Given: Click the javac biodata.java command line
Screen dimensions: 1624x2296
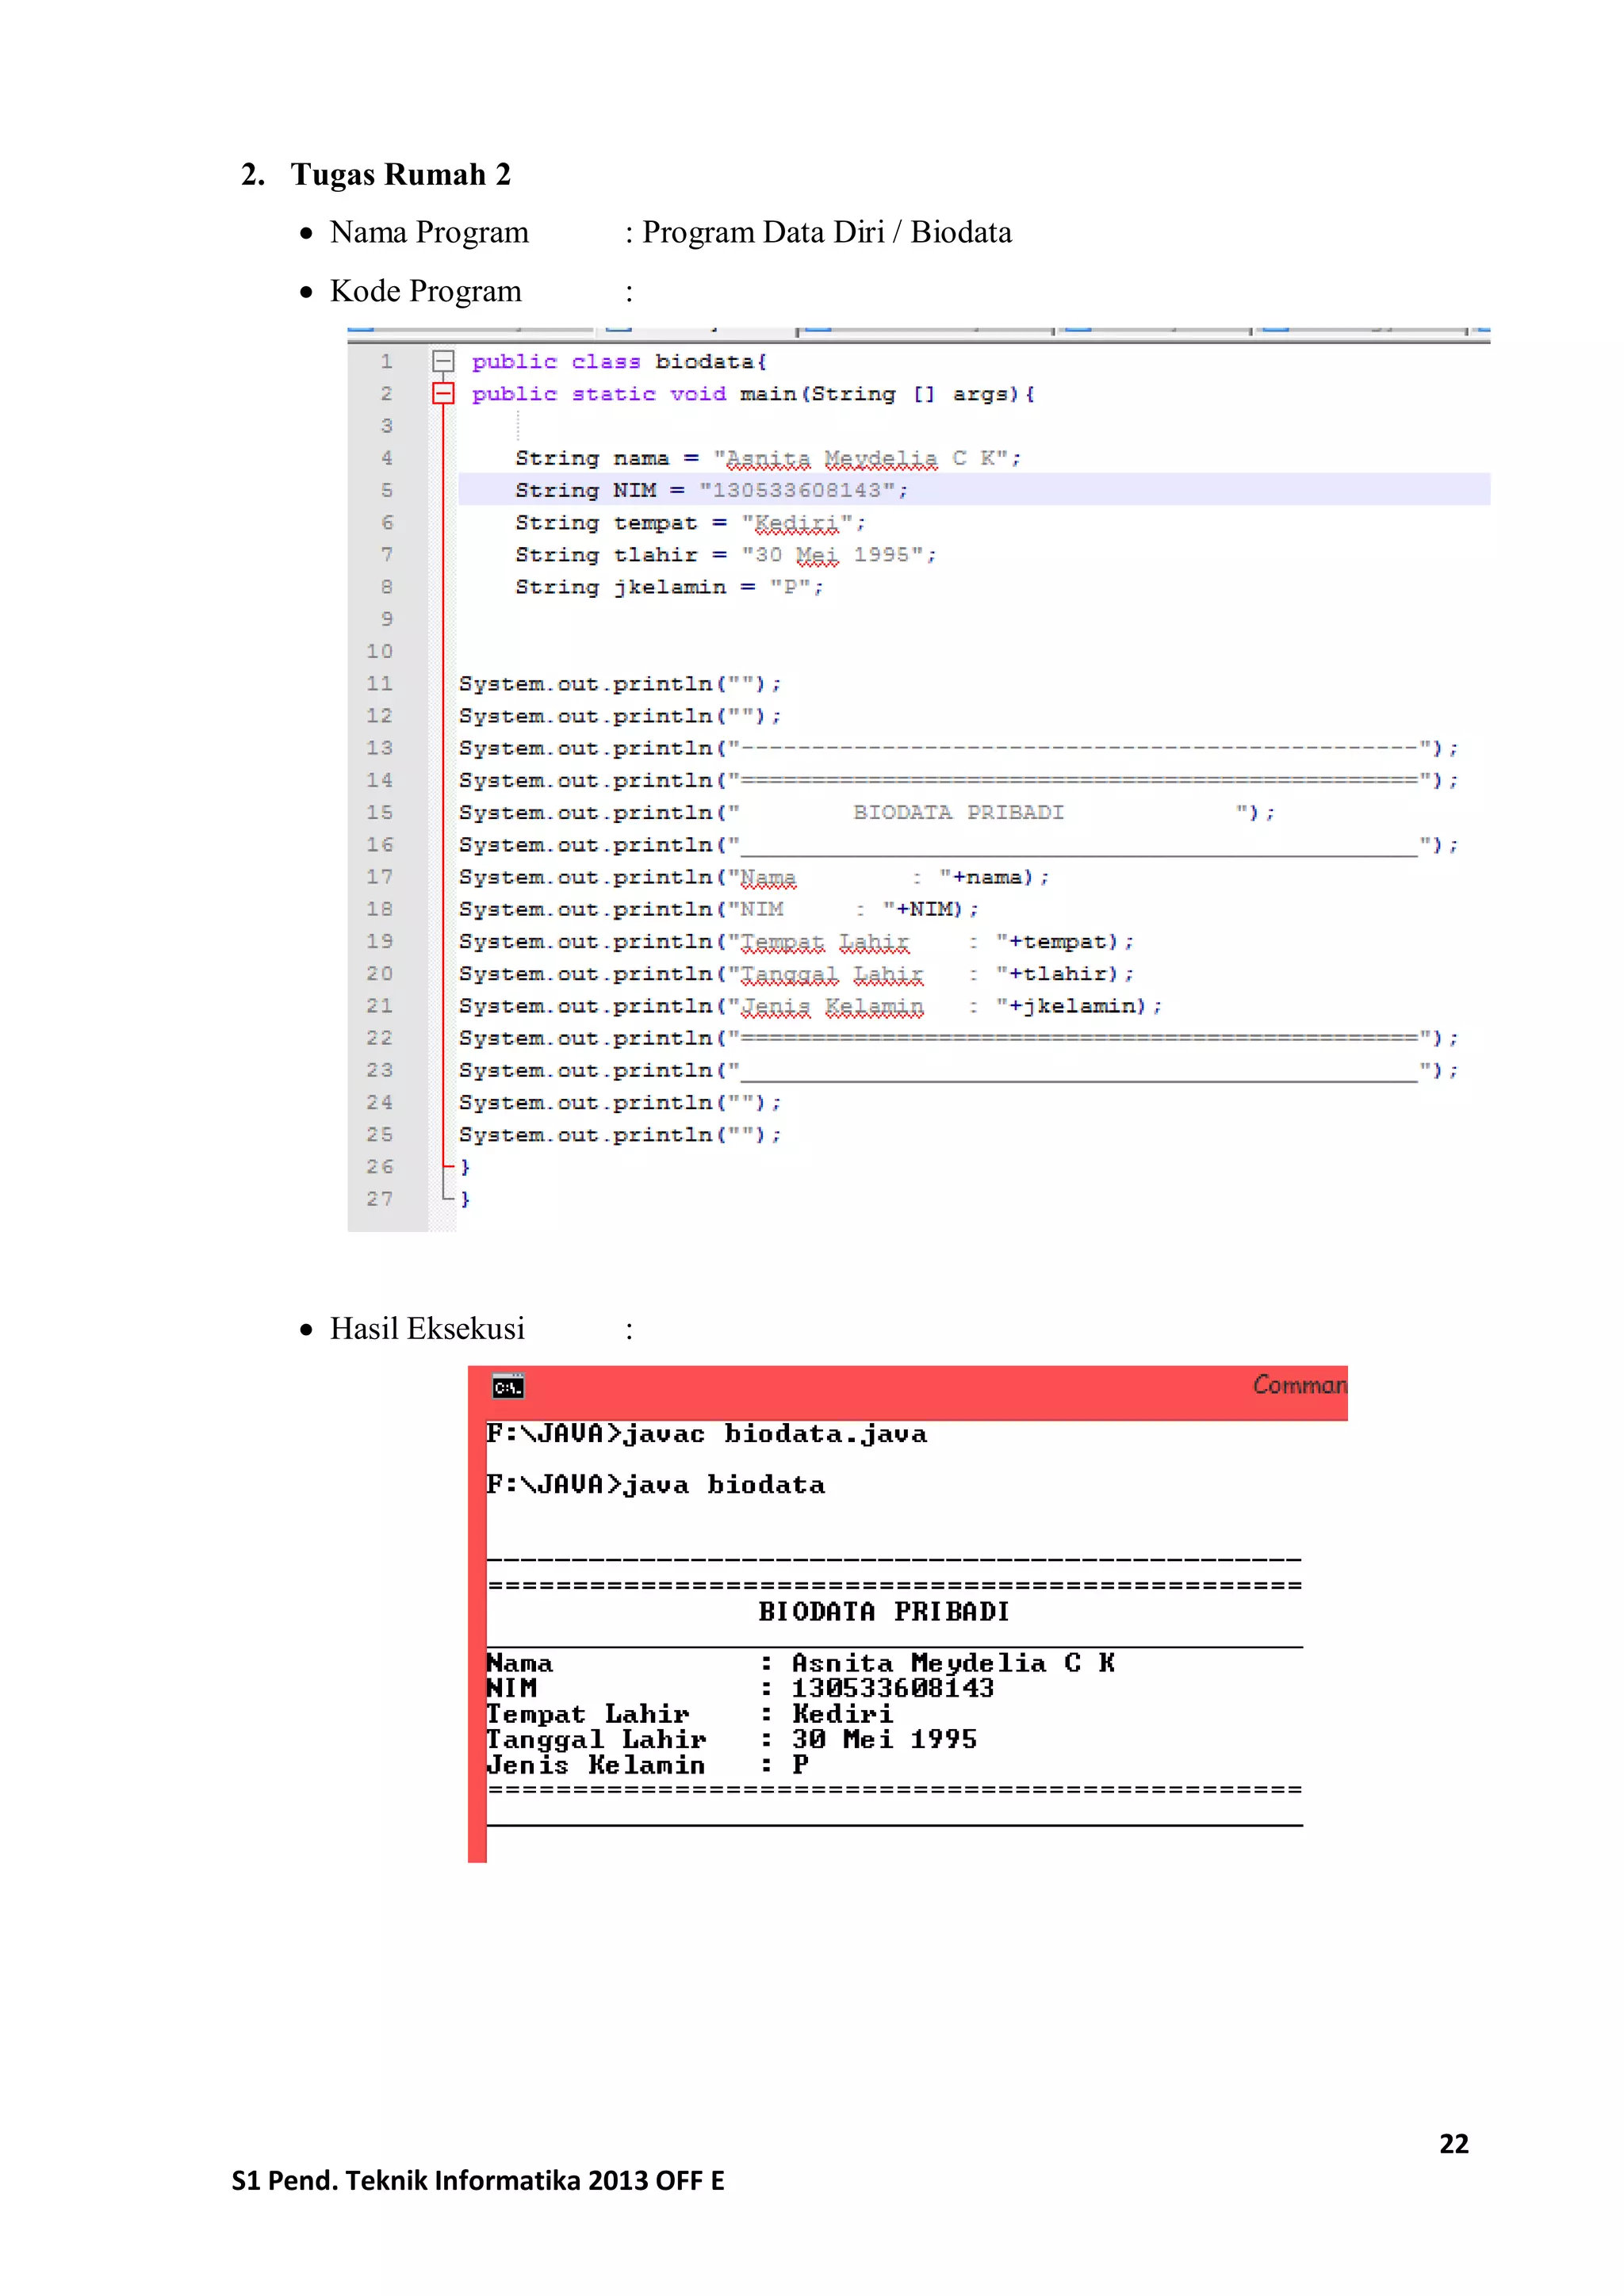Looking at the screenshot, I should (706, 1434).
